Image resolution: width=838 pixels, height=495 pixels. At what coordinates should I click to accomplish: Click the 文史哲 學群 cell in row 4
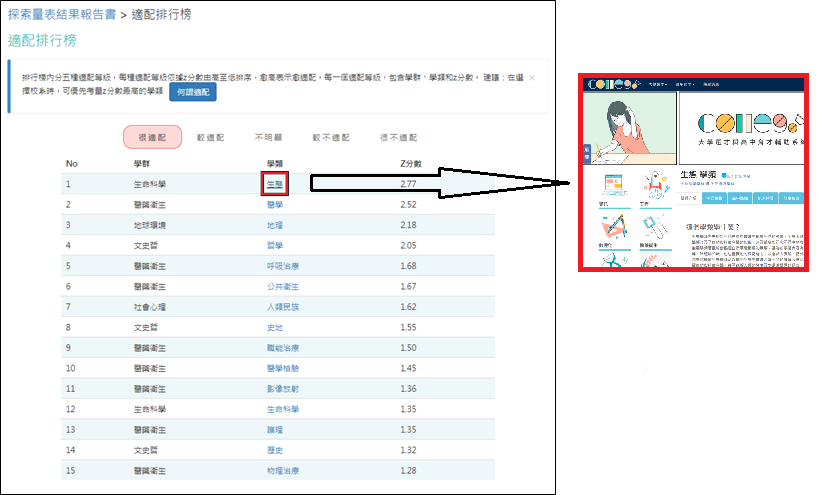point(145,245)
